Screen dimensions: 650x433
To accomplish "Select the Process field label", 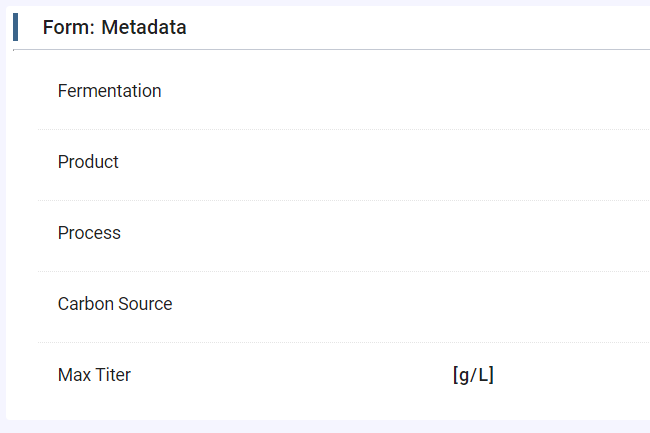I will coord(89,233).
